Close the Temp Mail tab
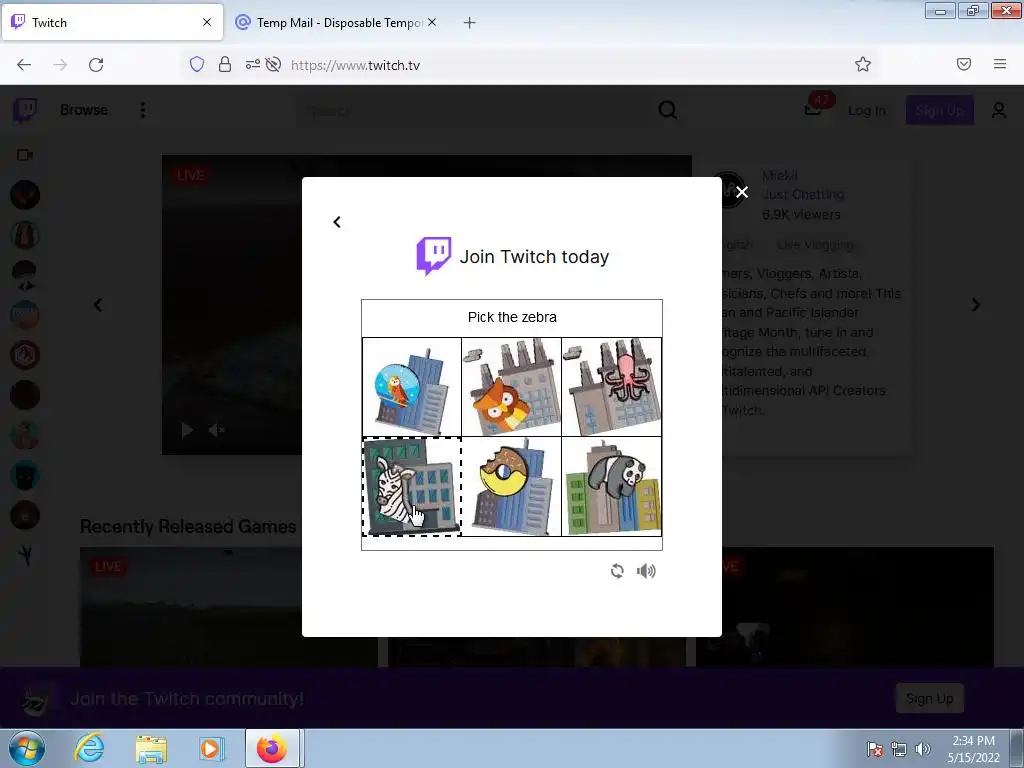 [x=432, y=22]
